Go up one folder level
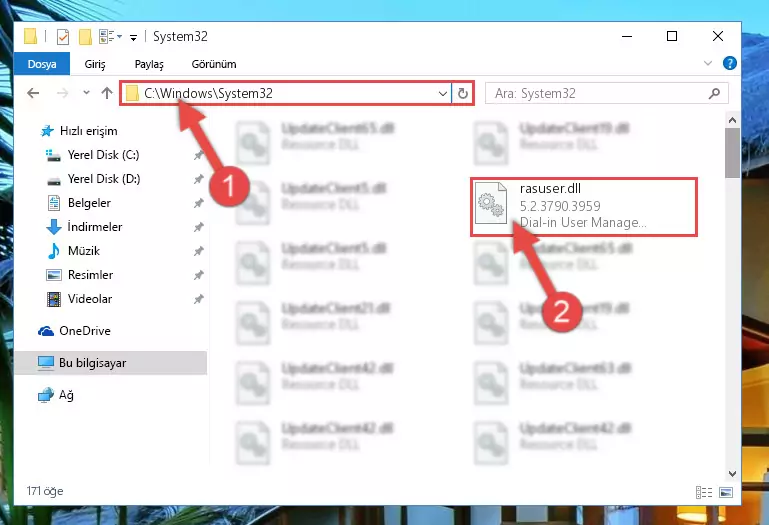769x525 pixels. point(107,93)
